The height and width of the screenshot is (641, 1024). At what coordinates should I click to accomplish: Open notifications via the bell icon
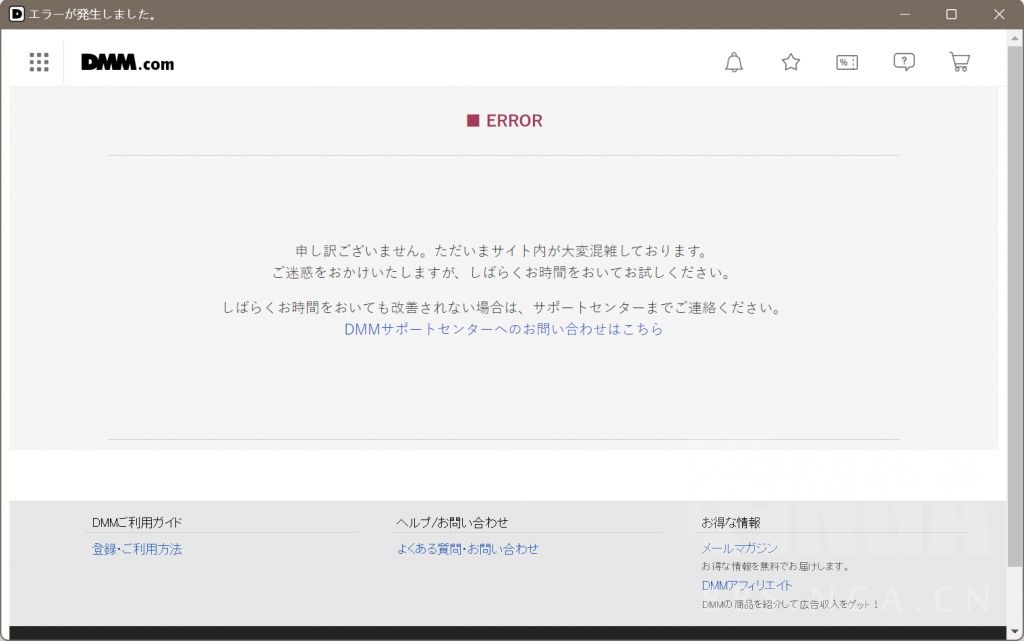733,61
